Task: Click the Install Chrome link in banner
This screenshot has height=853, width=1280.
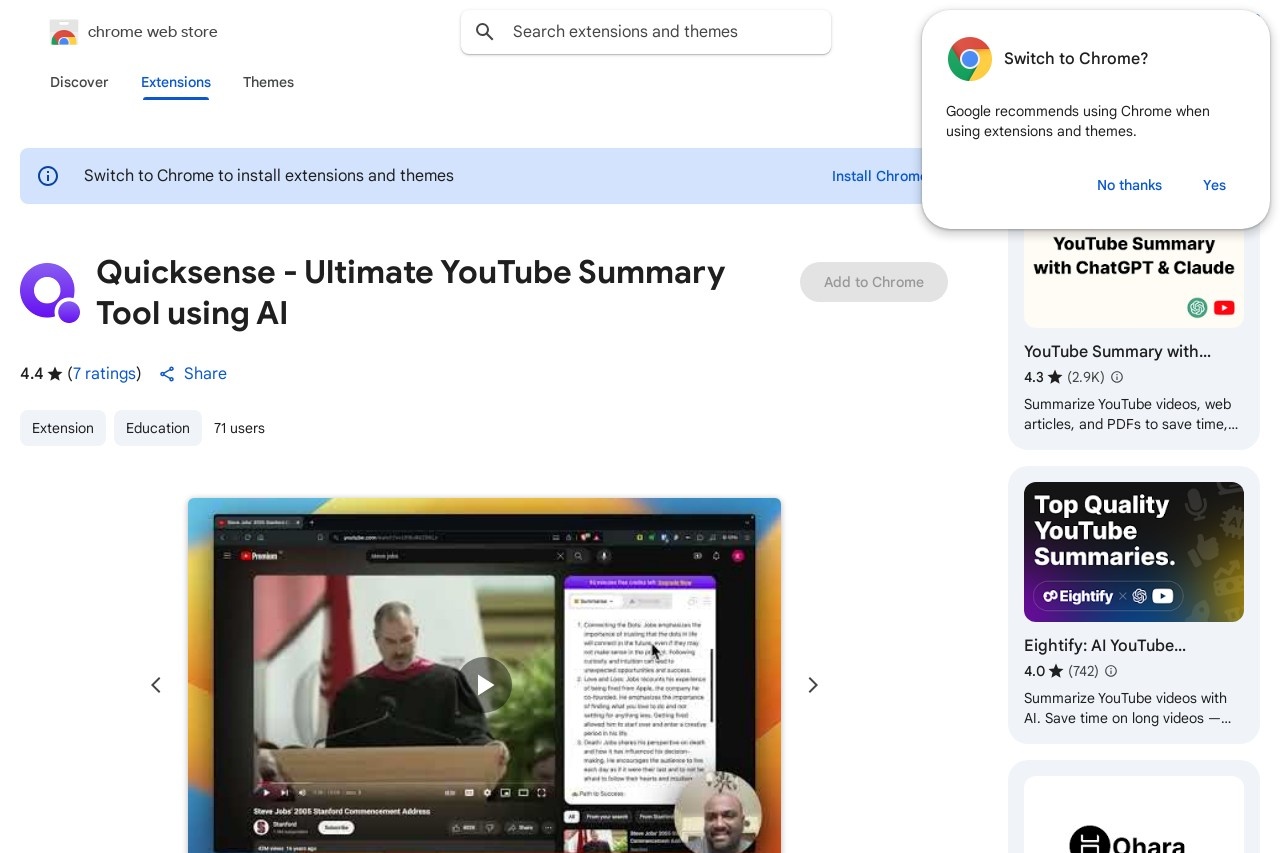Action: tap(876, 176)
